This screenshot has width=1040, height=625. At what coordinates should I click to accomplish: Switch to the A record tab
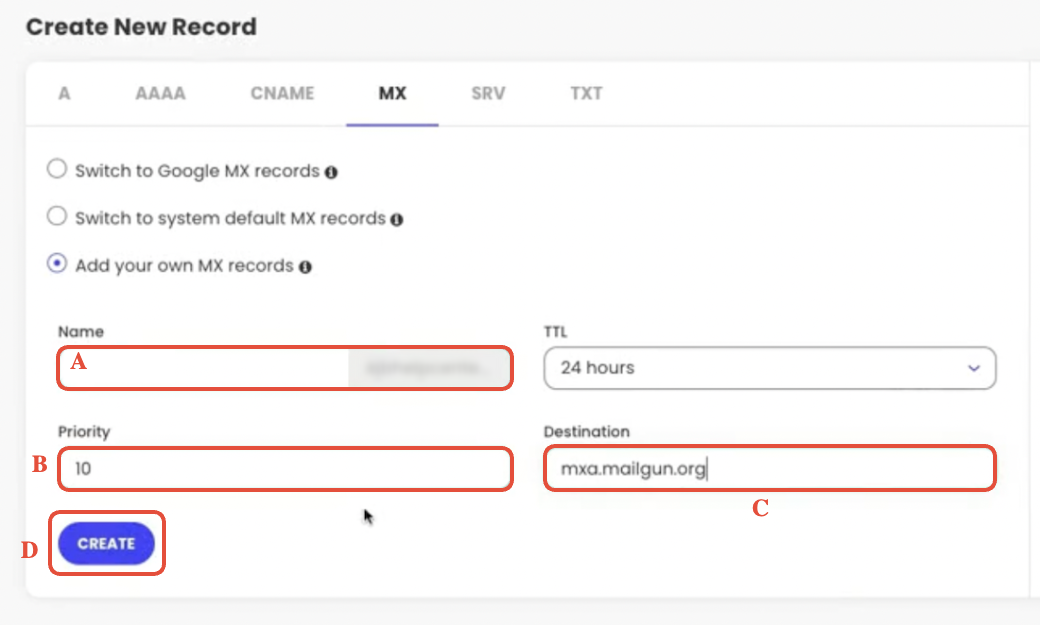[64, 93]
